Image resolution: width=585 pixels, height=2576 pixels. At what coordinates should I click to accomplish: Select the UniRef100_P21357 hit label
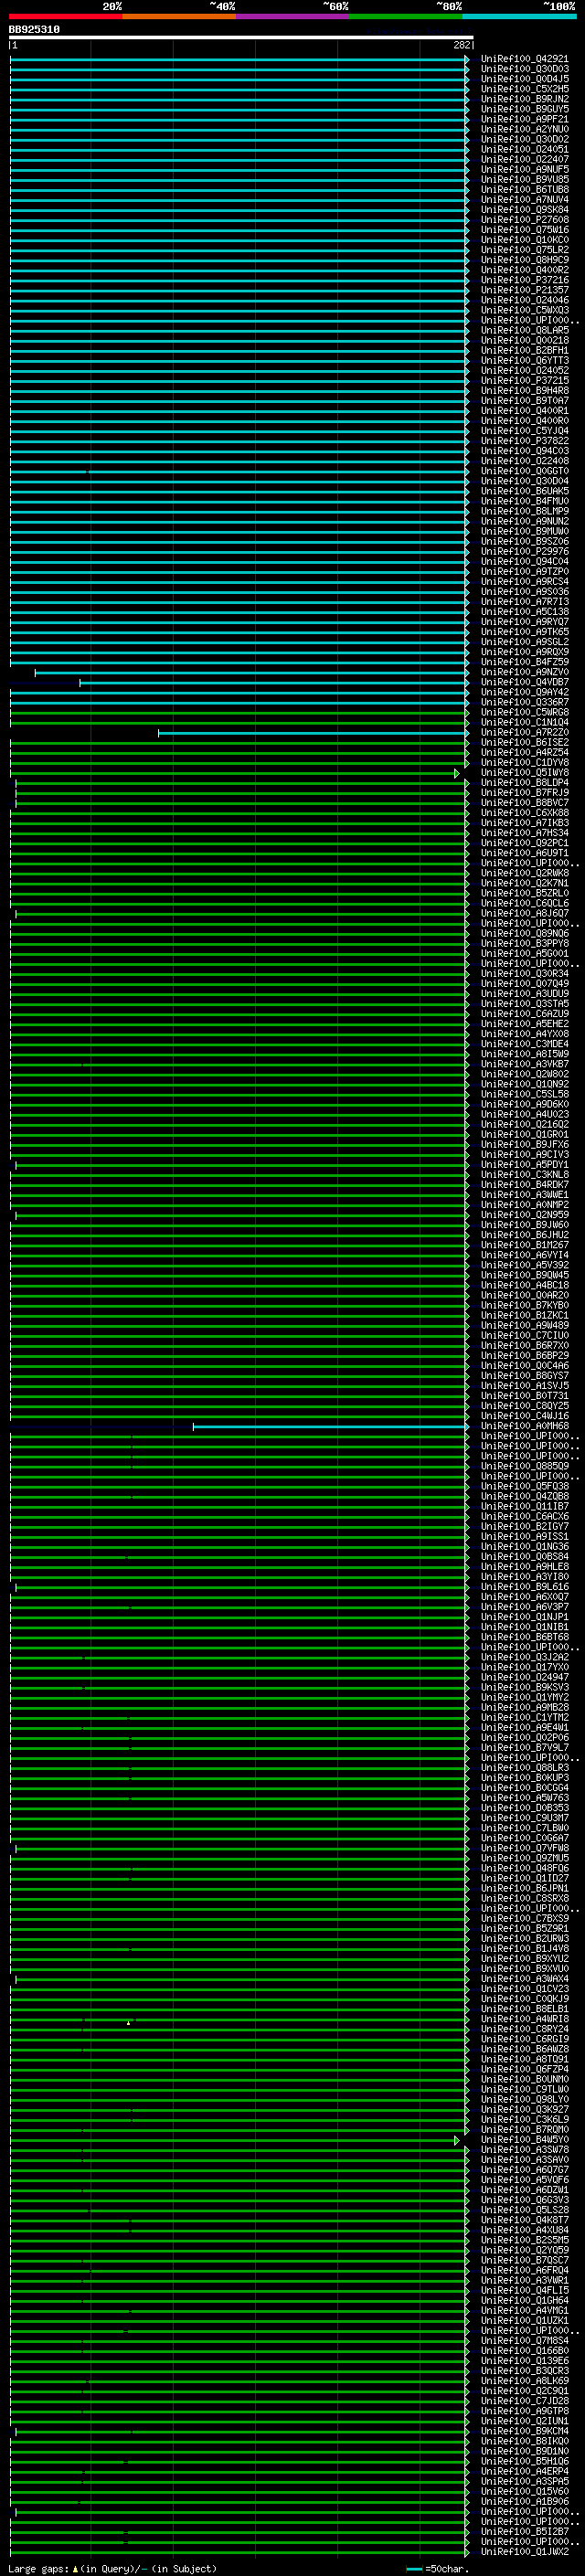click(525, 290)
